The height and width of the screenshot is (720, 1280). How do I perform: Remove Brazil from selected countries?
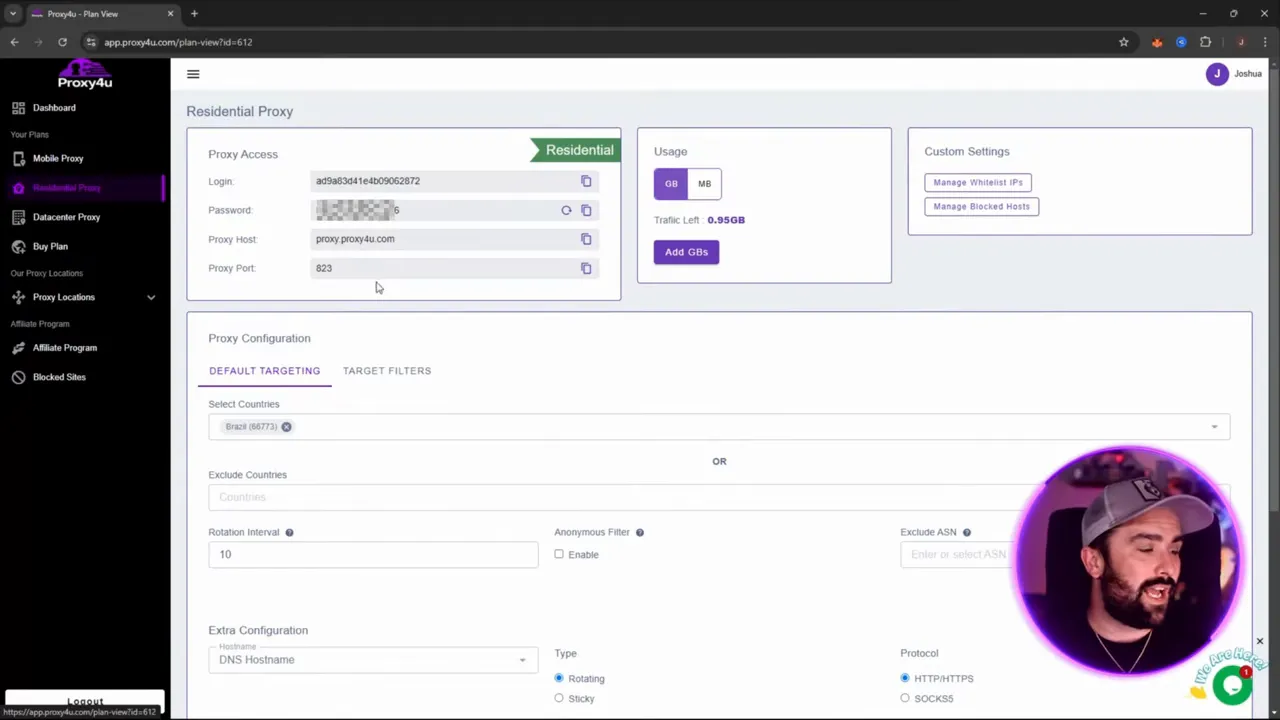click(286, 426)
